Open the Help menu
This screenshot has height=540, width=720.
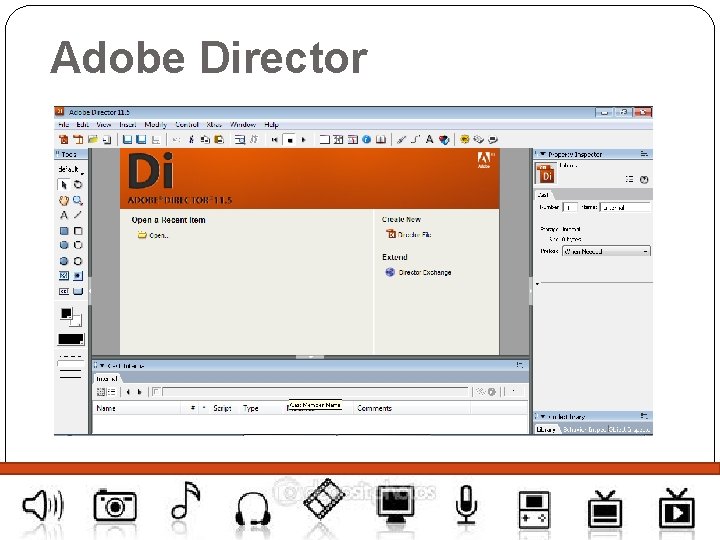point(271,124)
